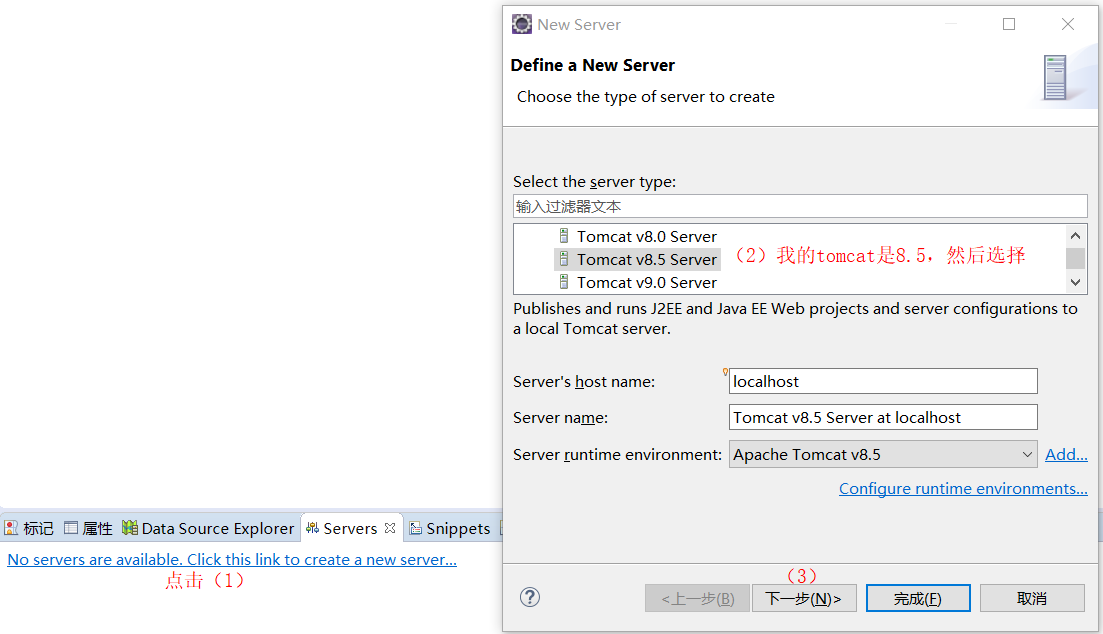Open Configure runtime environments link
The height and width of the screenshot is (634, 1103).
coord(963,488)
